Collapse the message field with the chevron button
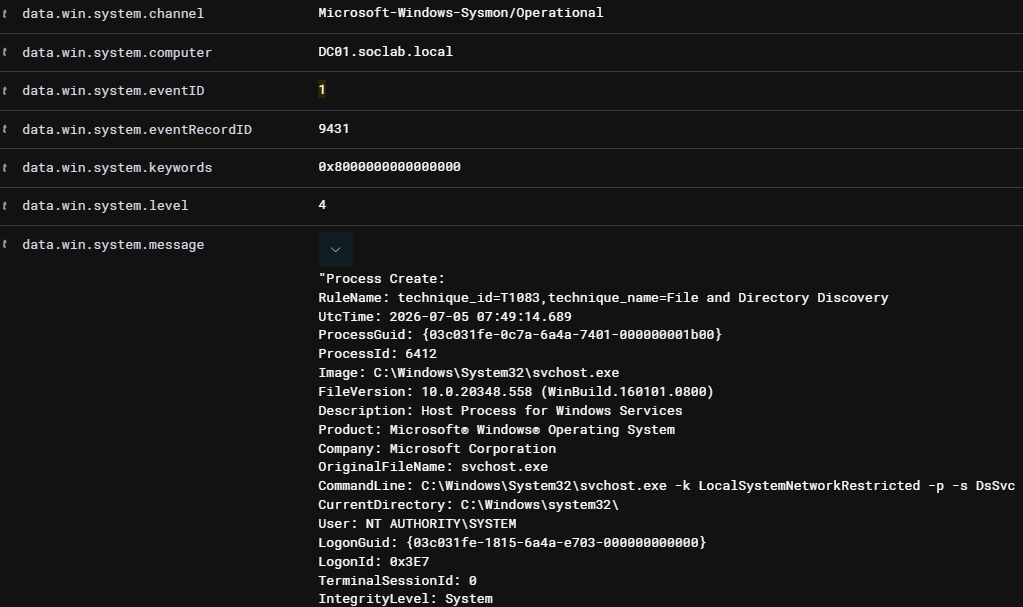Screen dimensions: 1023x607 336,249
